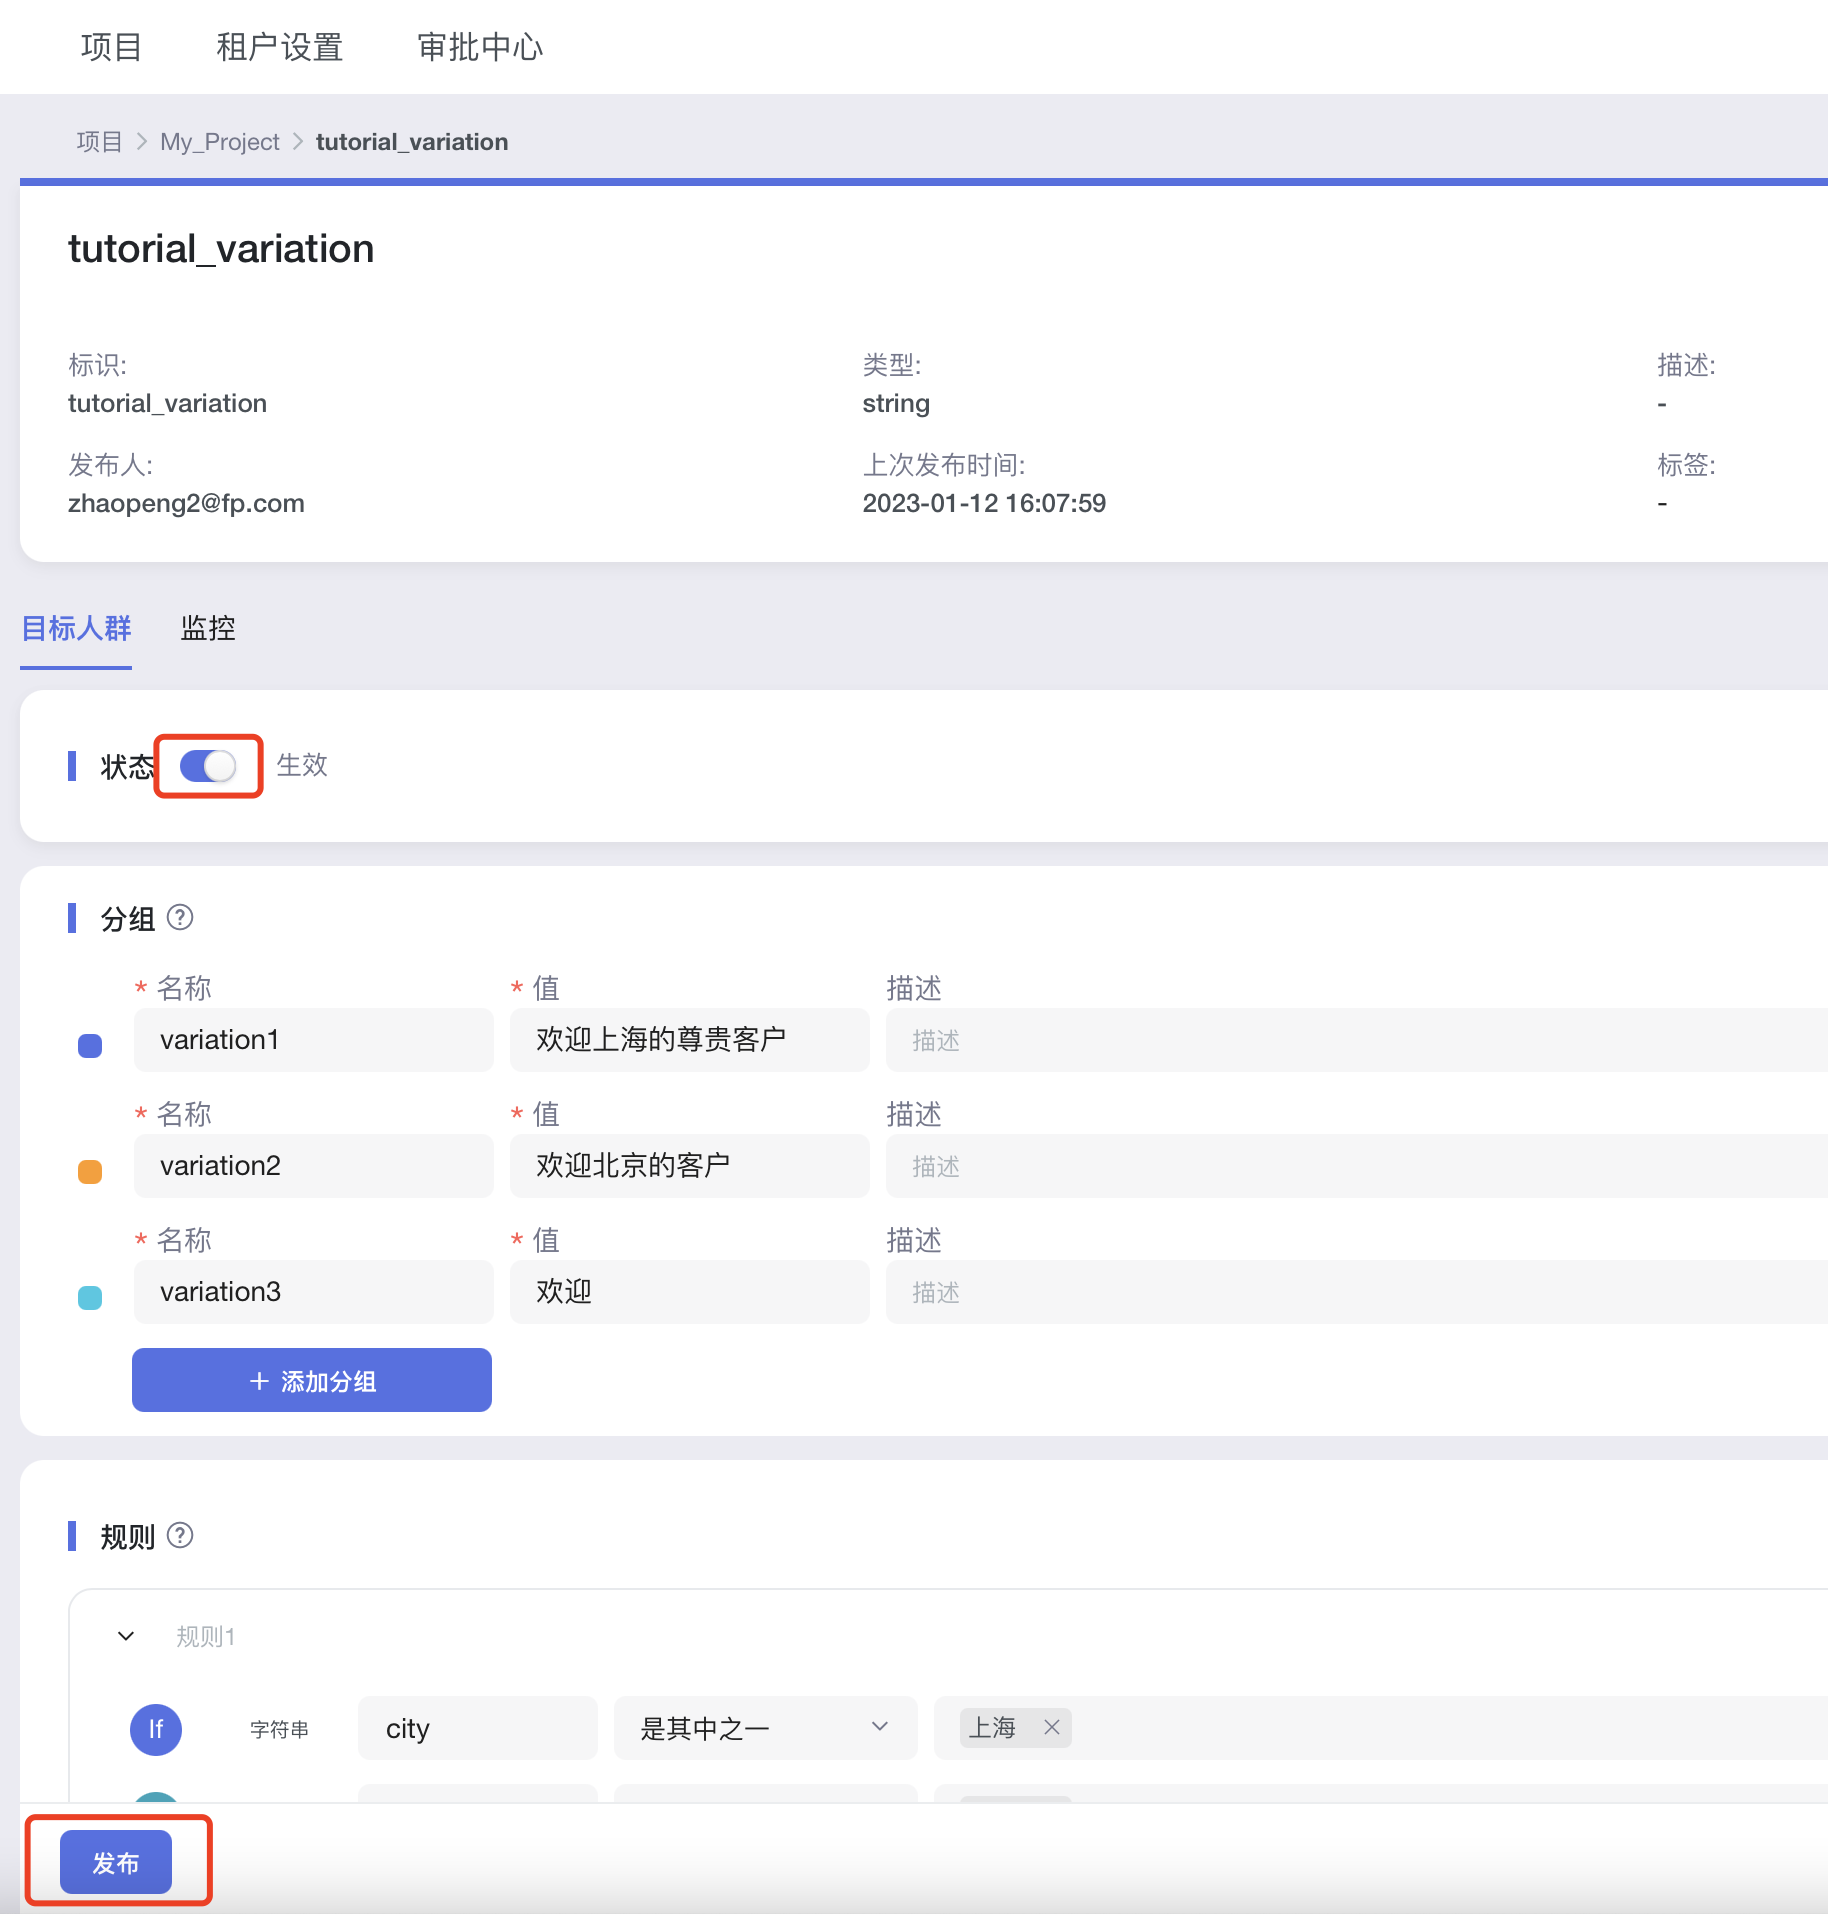Open the 审批中心 menu
Viewport: 1828px width, 1914px height.
(480, 47)
